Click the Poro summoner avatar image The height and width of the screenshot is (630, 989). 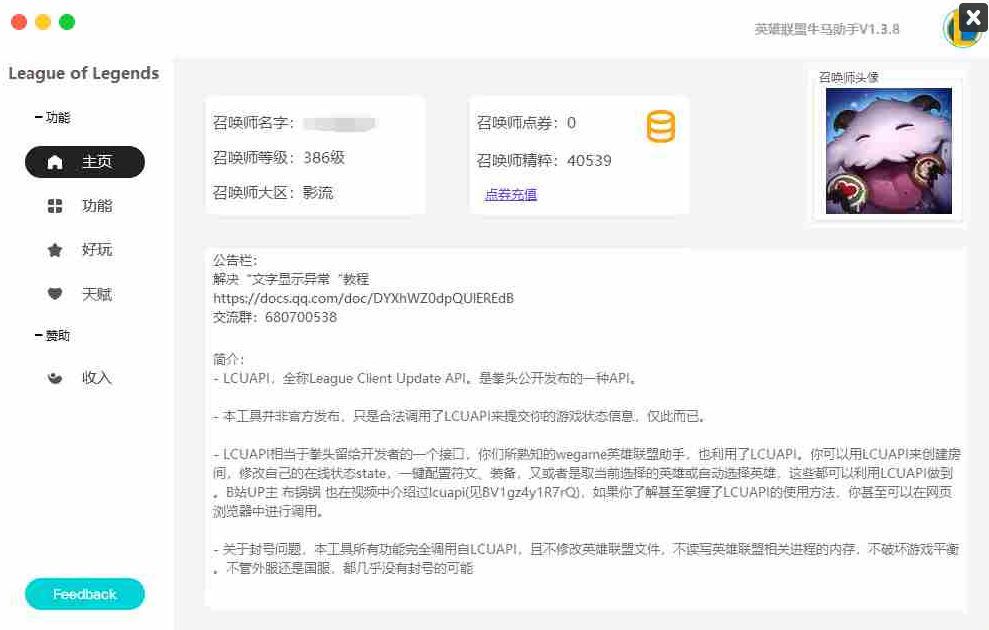[x=889, y=151]
